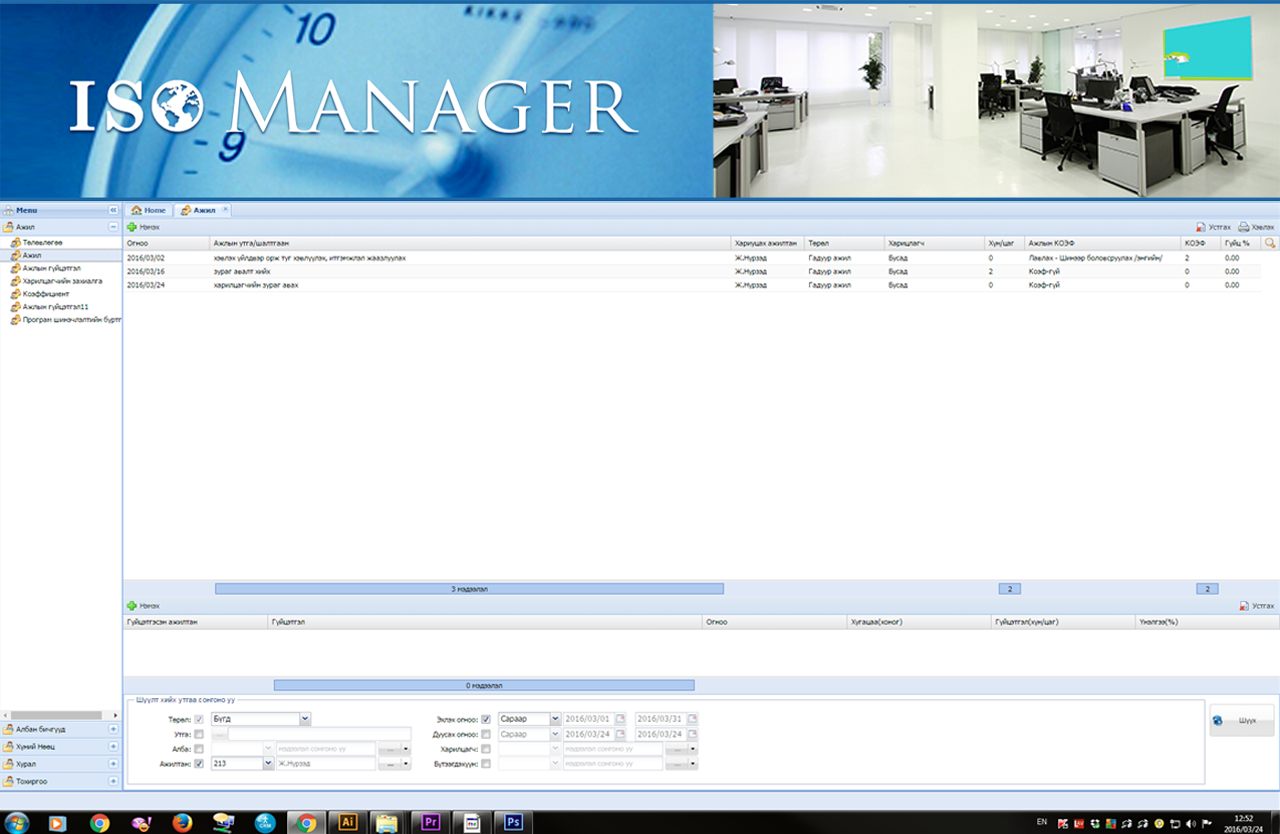Open Firefox from the taskbar
The height and width of the screenshot is (834, 1280).
182,822
